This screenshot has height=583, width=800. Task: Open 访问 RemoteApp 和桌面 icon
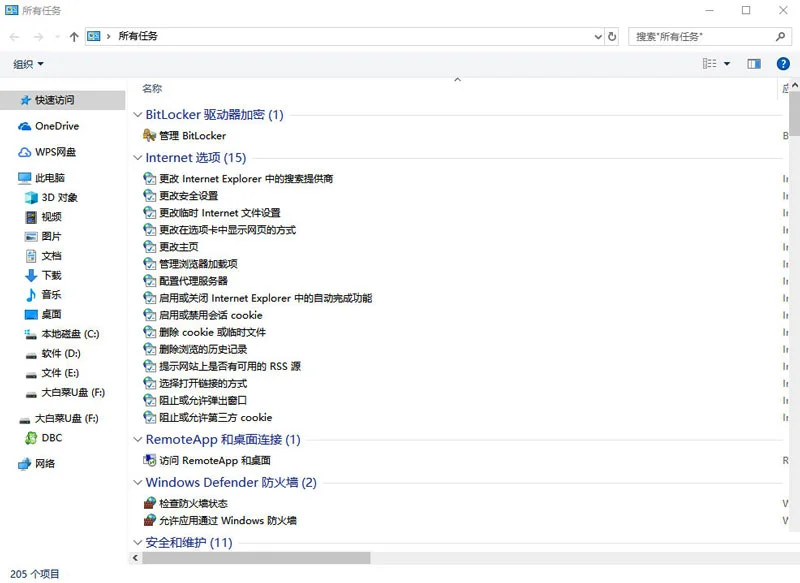[x=149, y=460]
